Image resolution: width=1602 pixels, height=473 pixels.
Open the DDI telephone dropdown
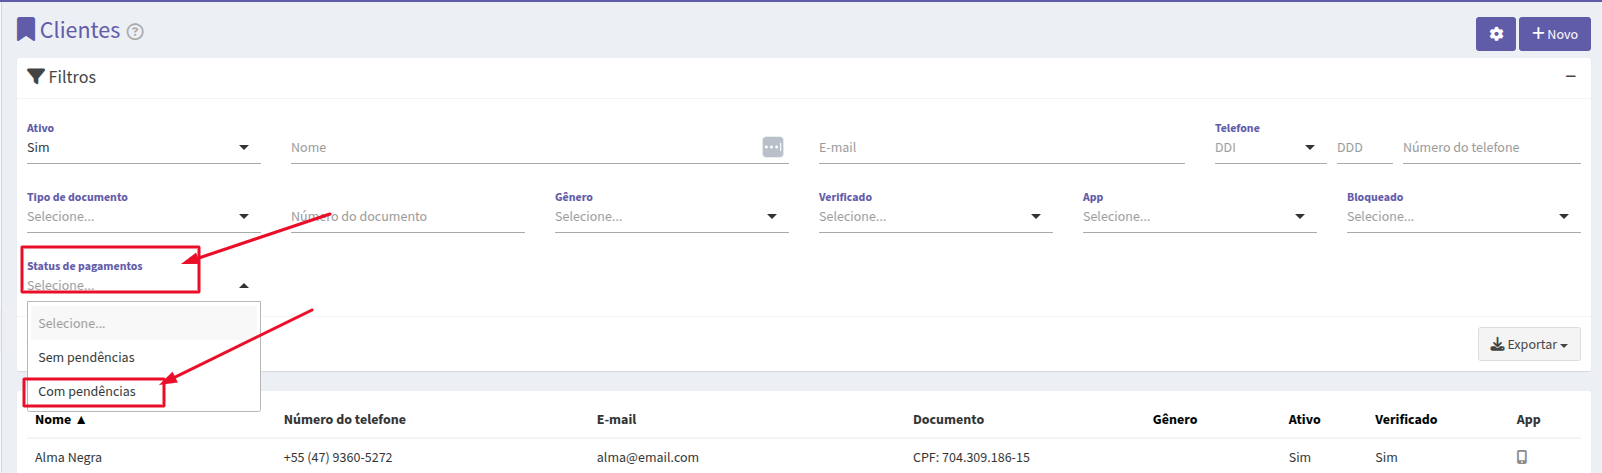1270,148
